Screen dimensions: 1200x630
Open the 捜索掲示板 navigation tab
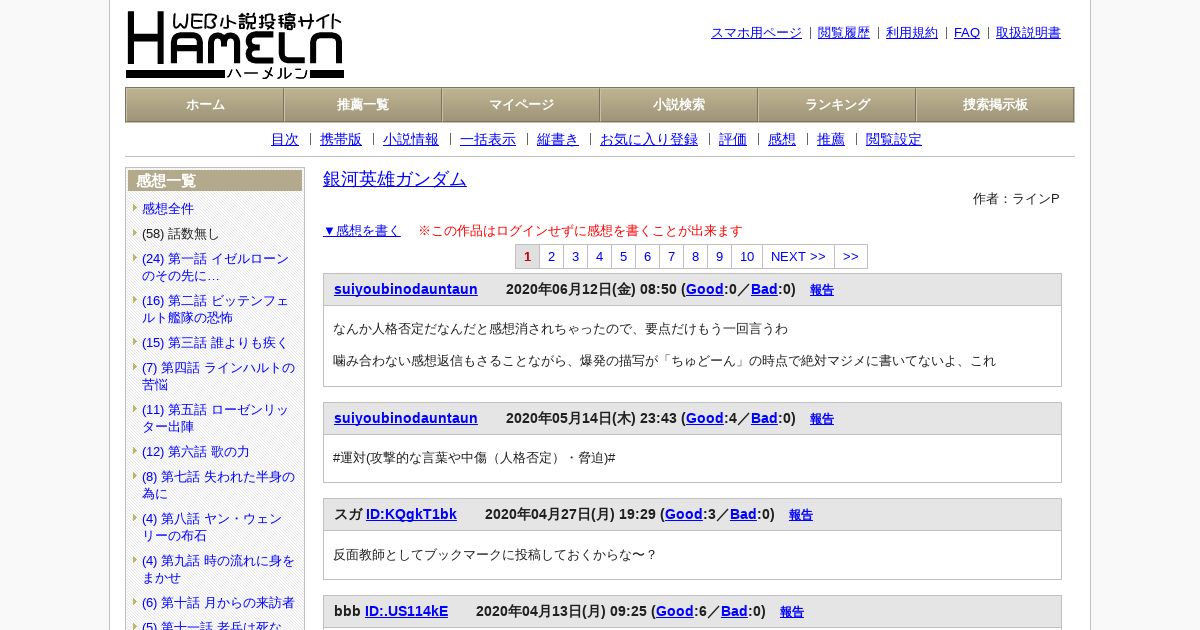[995, 105]
